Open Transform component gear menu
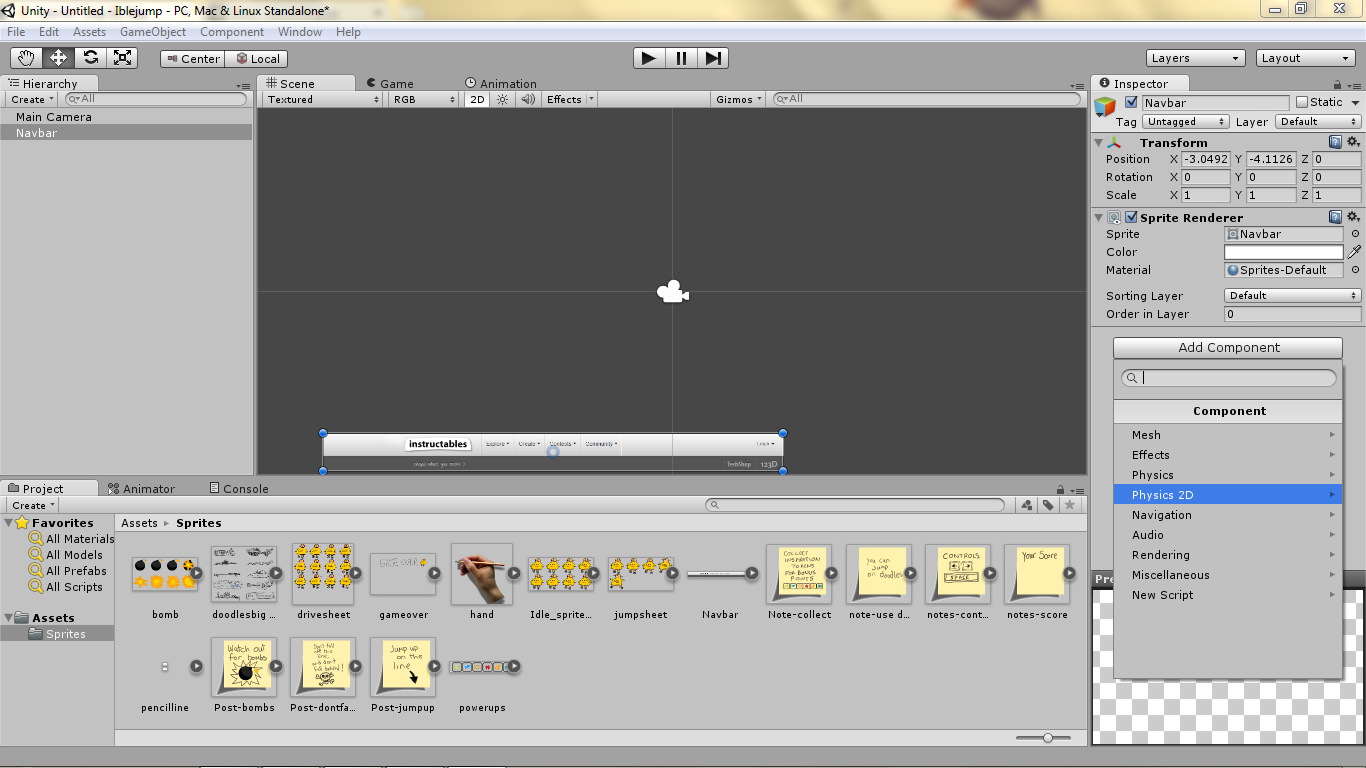The image size is (1366, 768). (1353, 142)
